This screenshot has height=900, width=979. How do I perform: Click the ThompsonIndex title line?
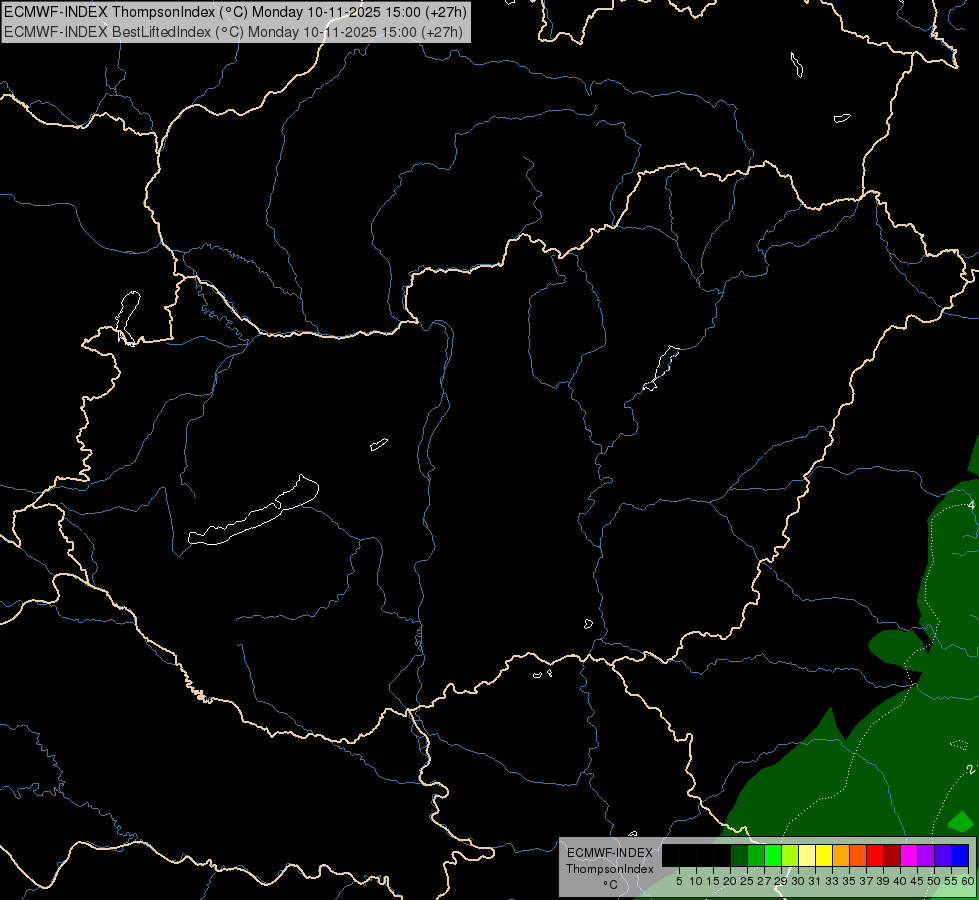235,12
